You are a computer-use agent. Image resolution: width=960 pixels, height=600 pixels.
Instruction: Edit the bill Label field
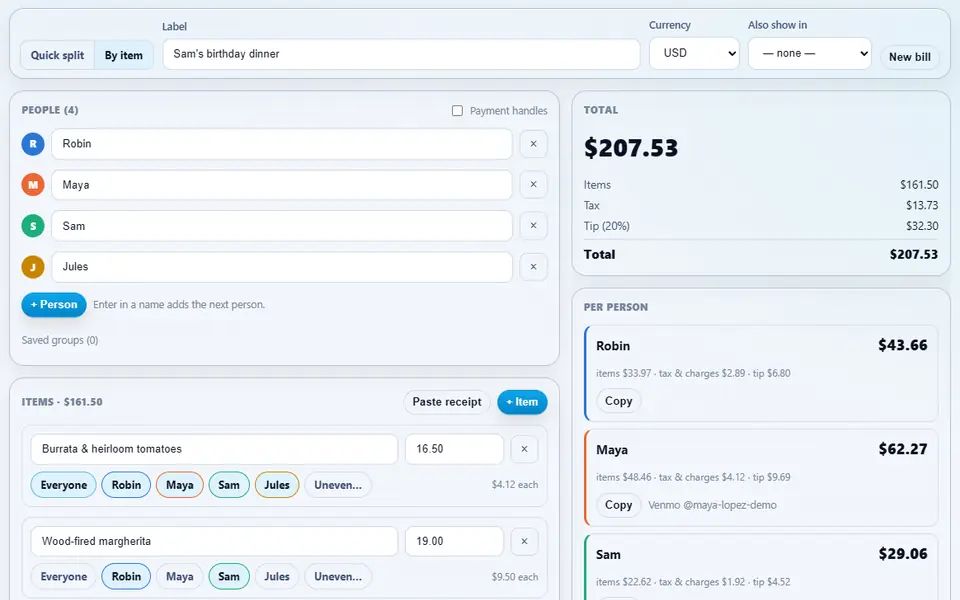coord(402,54)
